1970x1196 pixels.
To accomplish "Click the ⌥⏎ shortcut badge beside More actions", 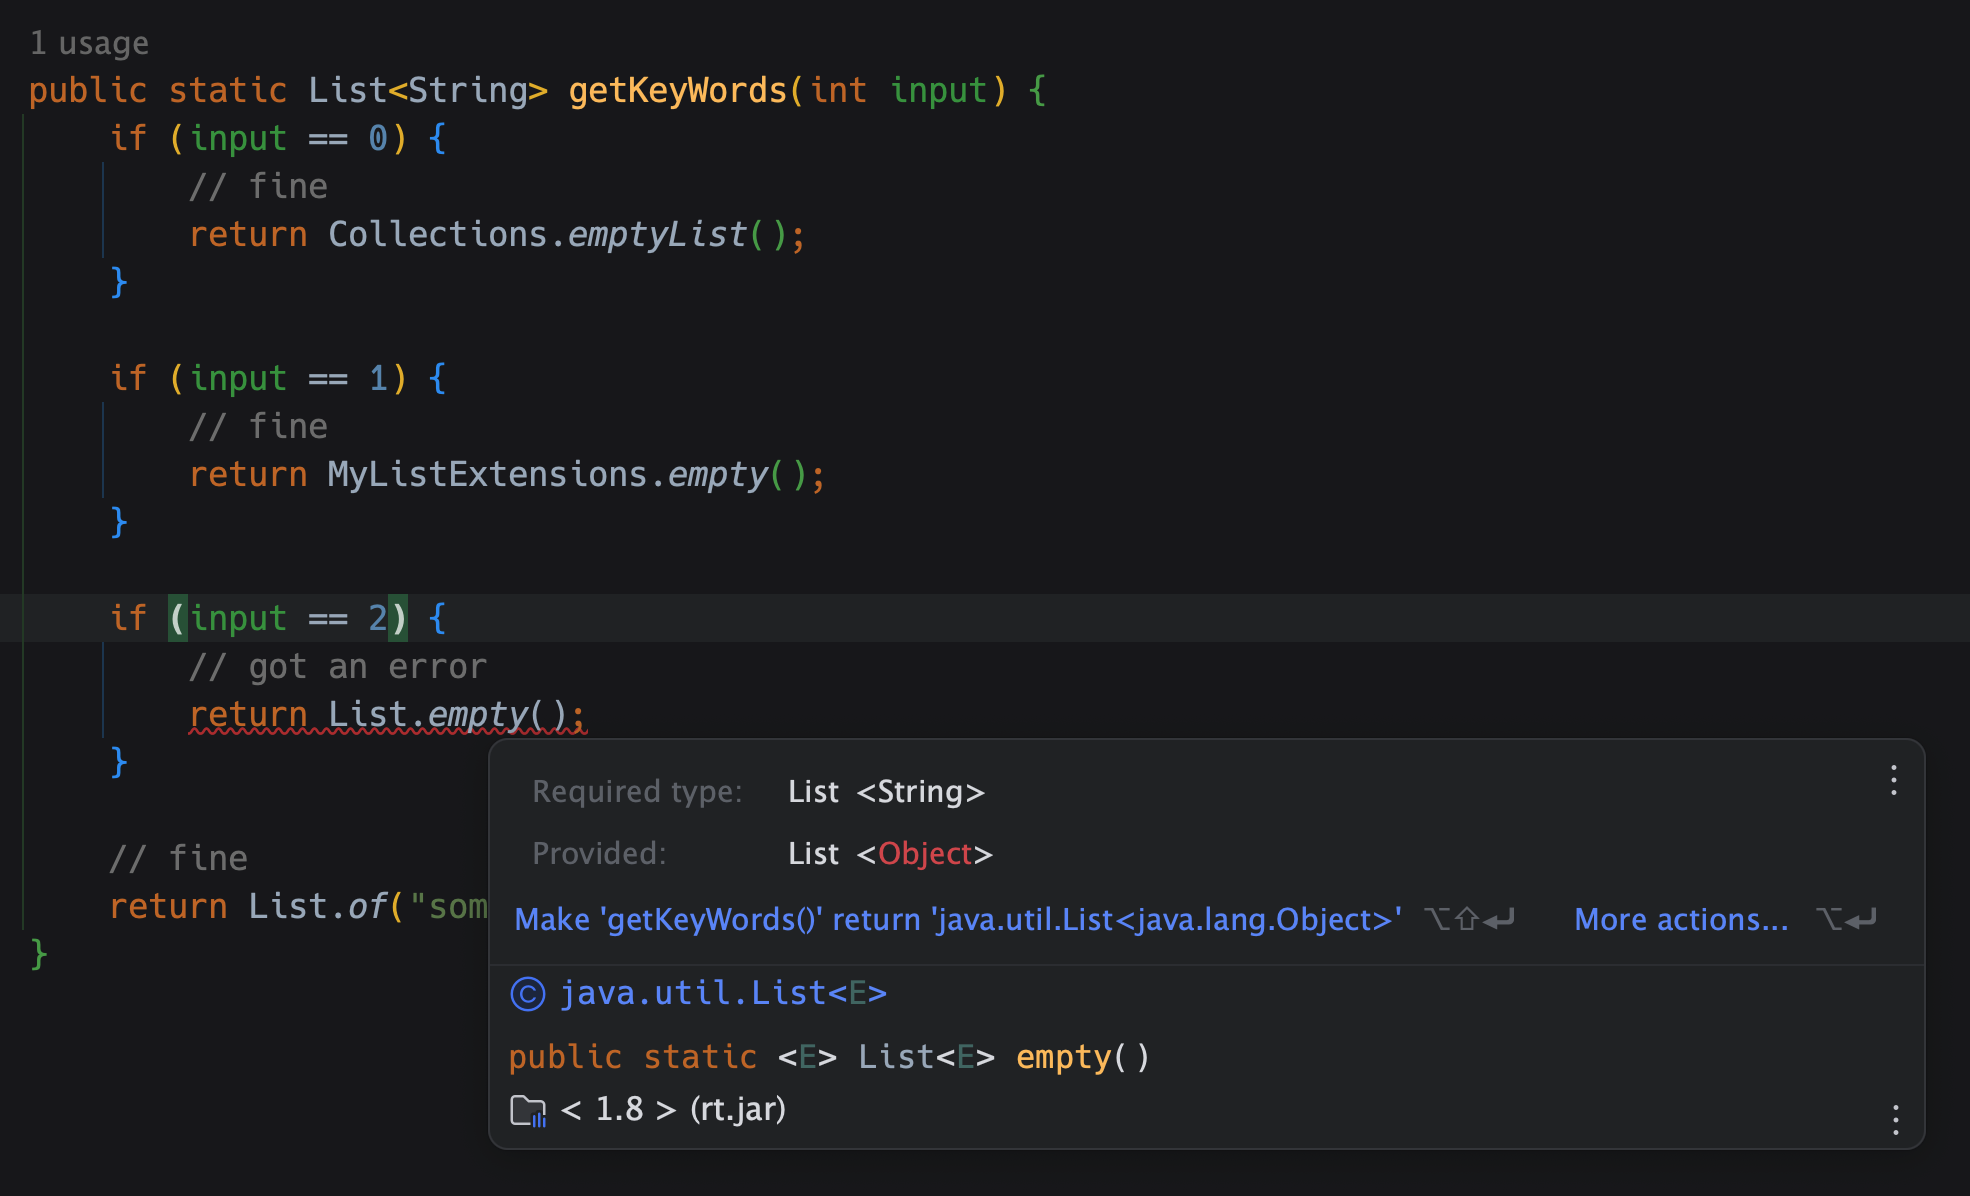I will [x=1846, y=918].
